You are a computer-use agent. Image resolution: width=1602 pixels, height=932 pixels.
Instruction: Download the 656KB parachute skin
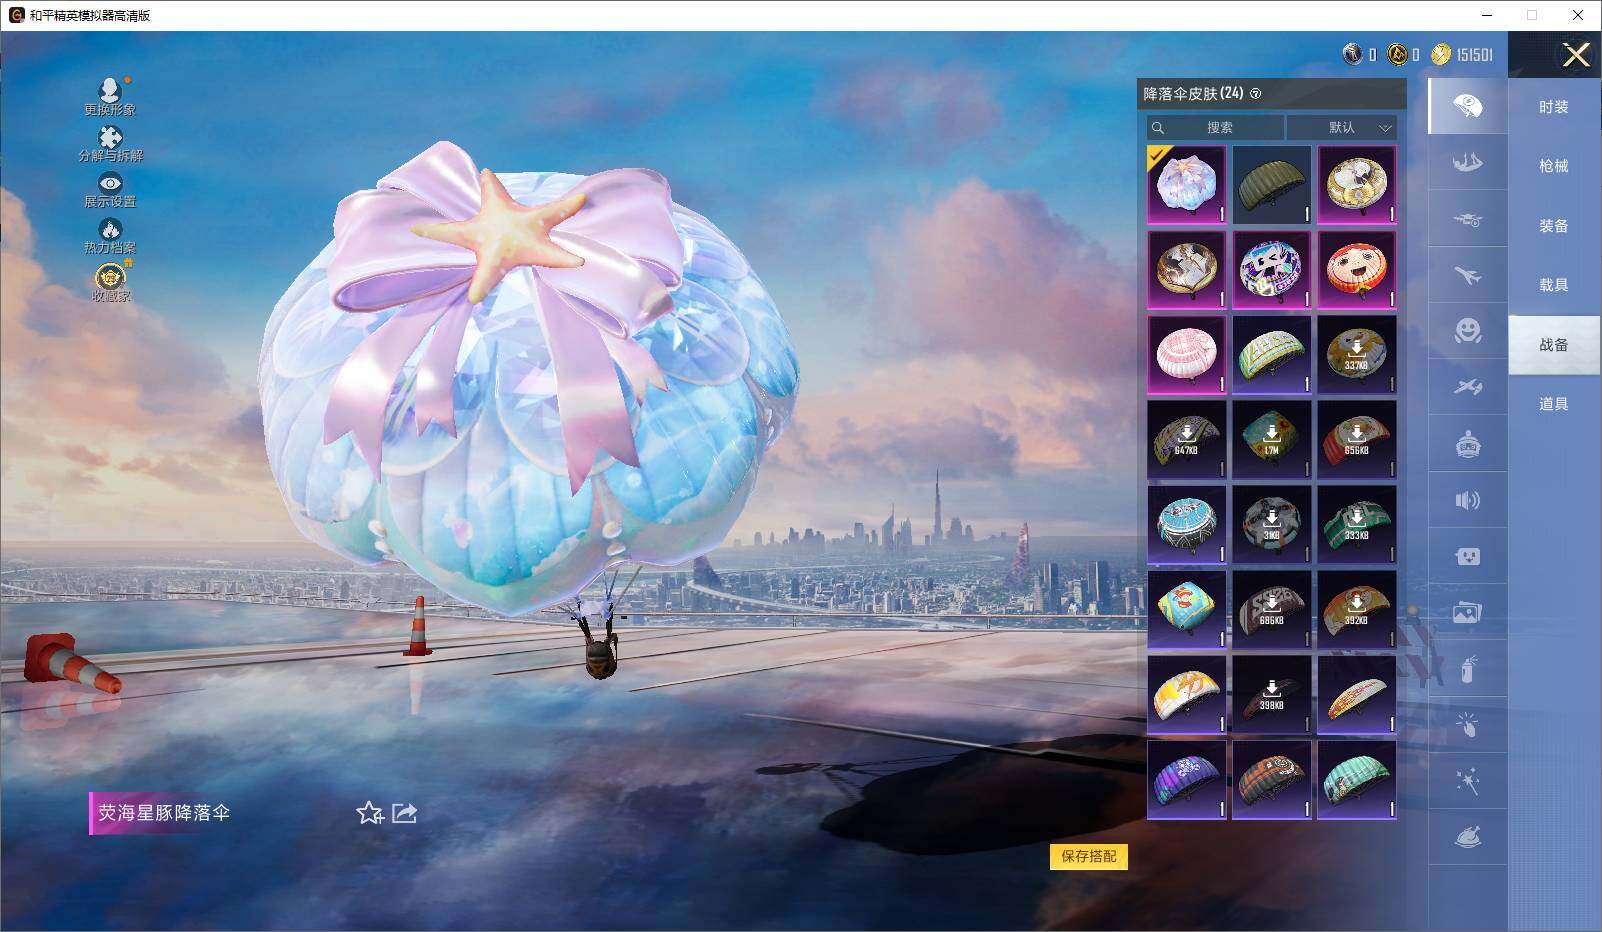point(1357,440)
